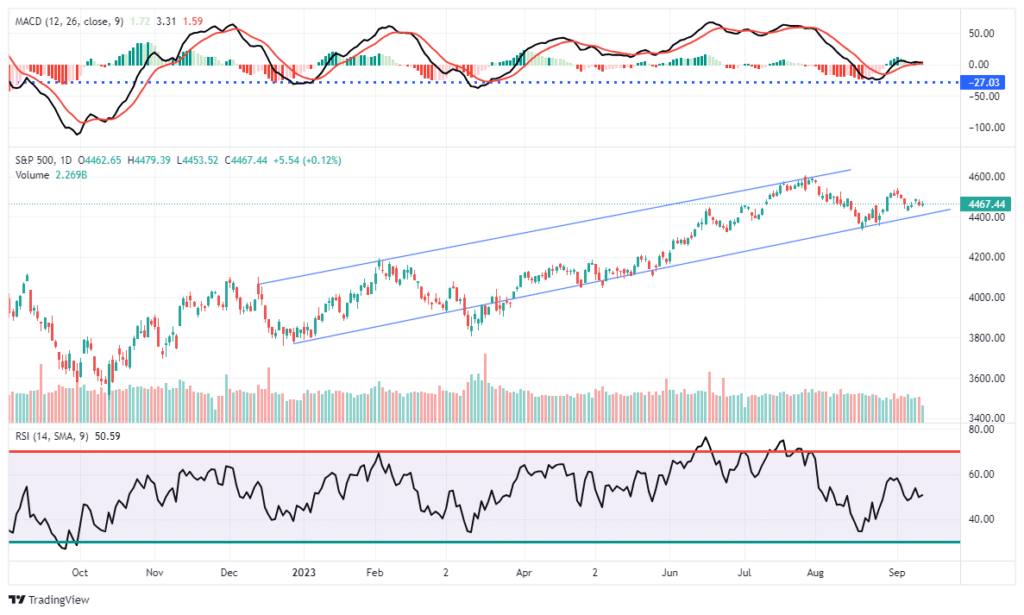Click the high value H4479.39
This screenshot has width=1024, height=615.
pos(149,160)
